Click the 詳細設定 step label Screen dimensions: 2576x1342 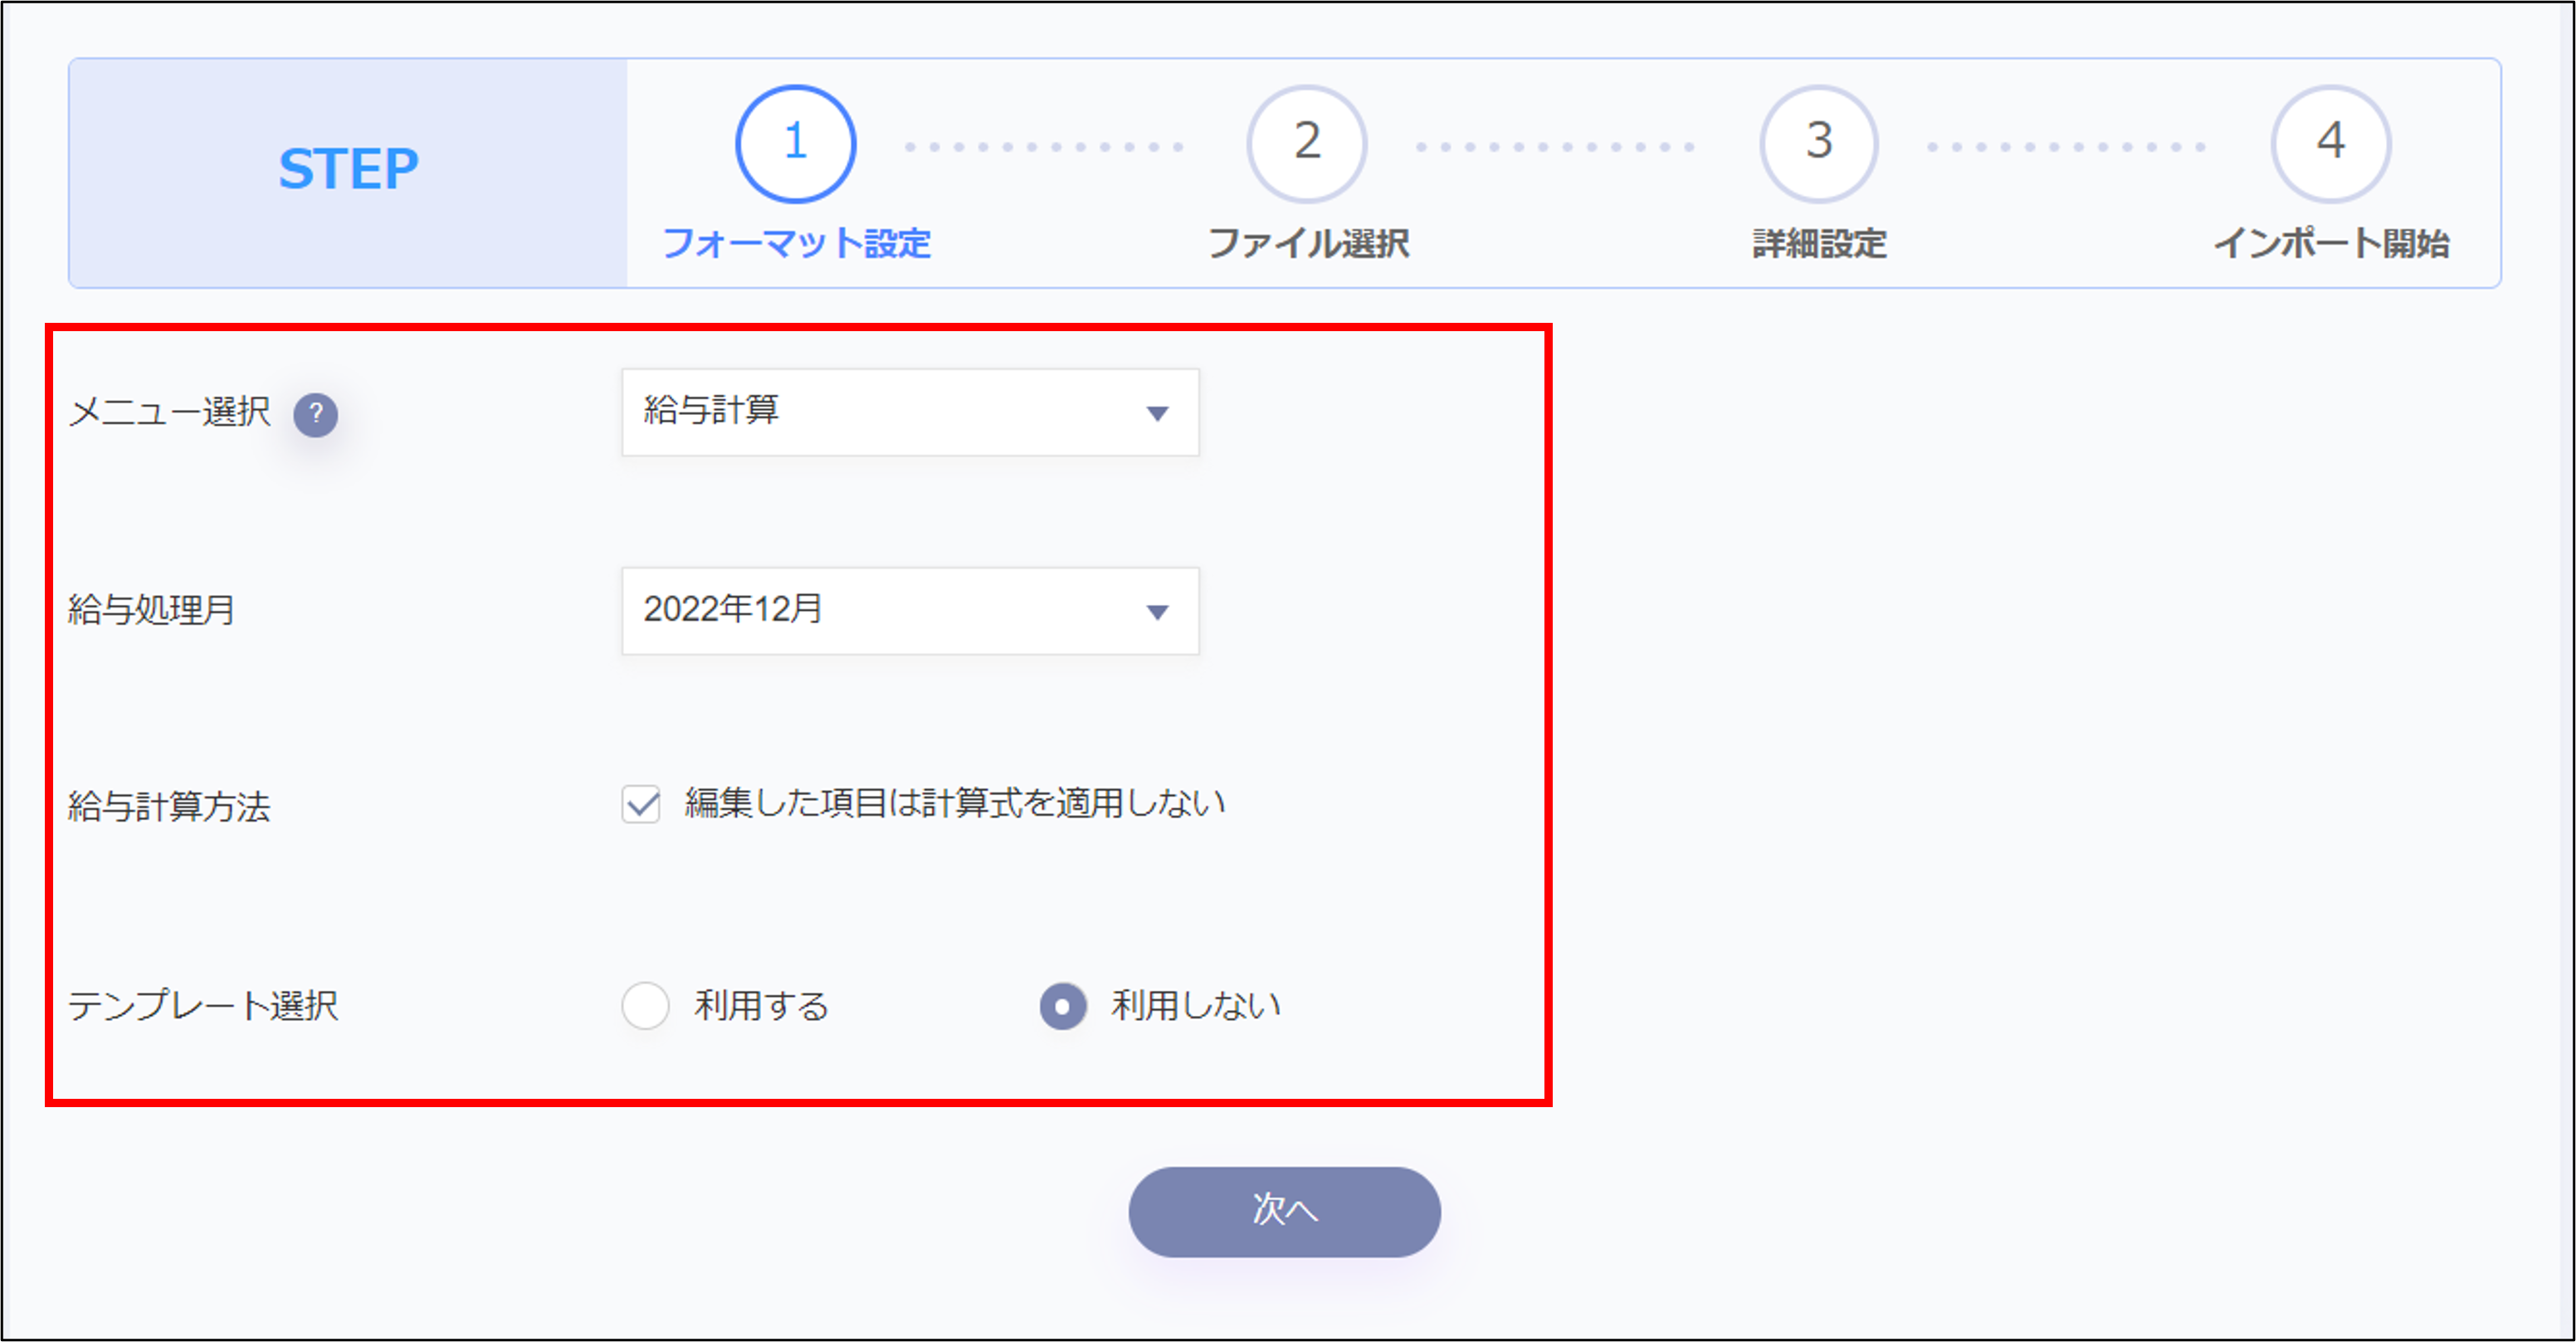pyautogui.click(x=1819, y=243)
